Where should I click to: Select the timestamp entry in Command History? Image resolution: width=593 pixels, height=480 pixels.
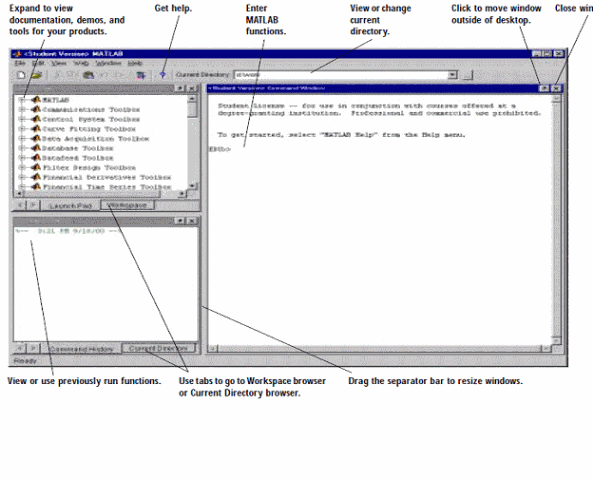(68, 231)
